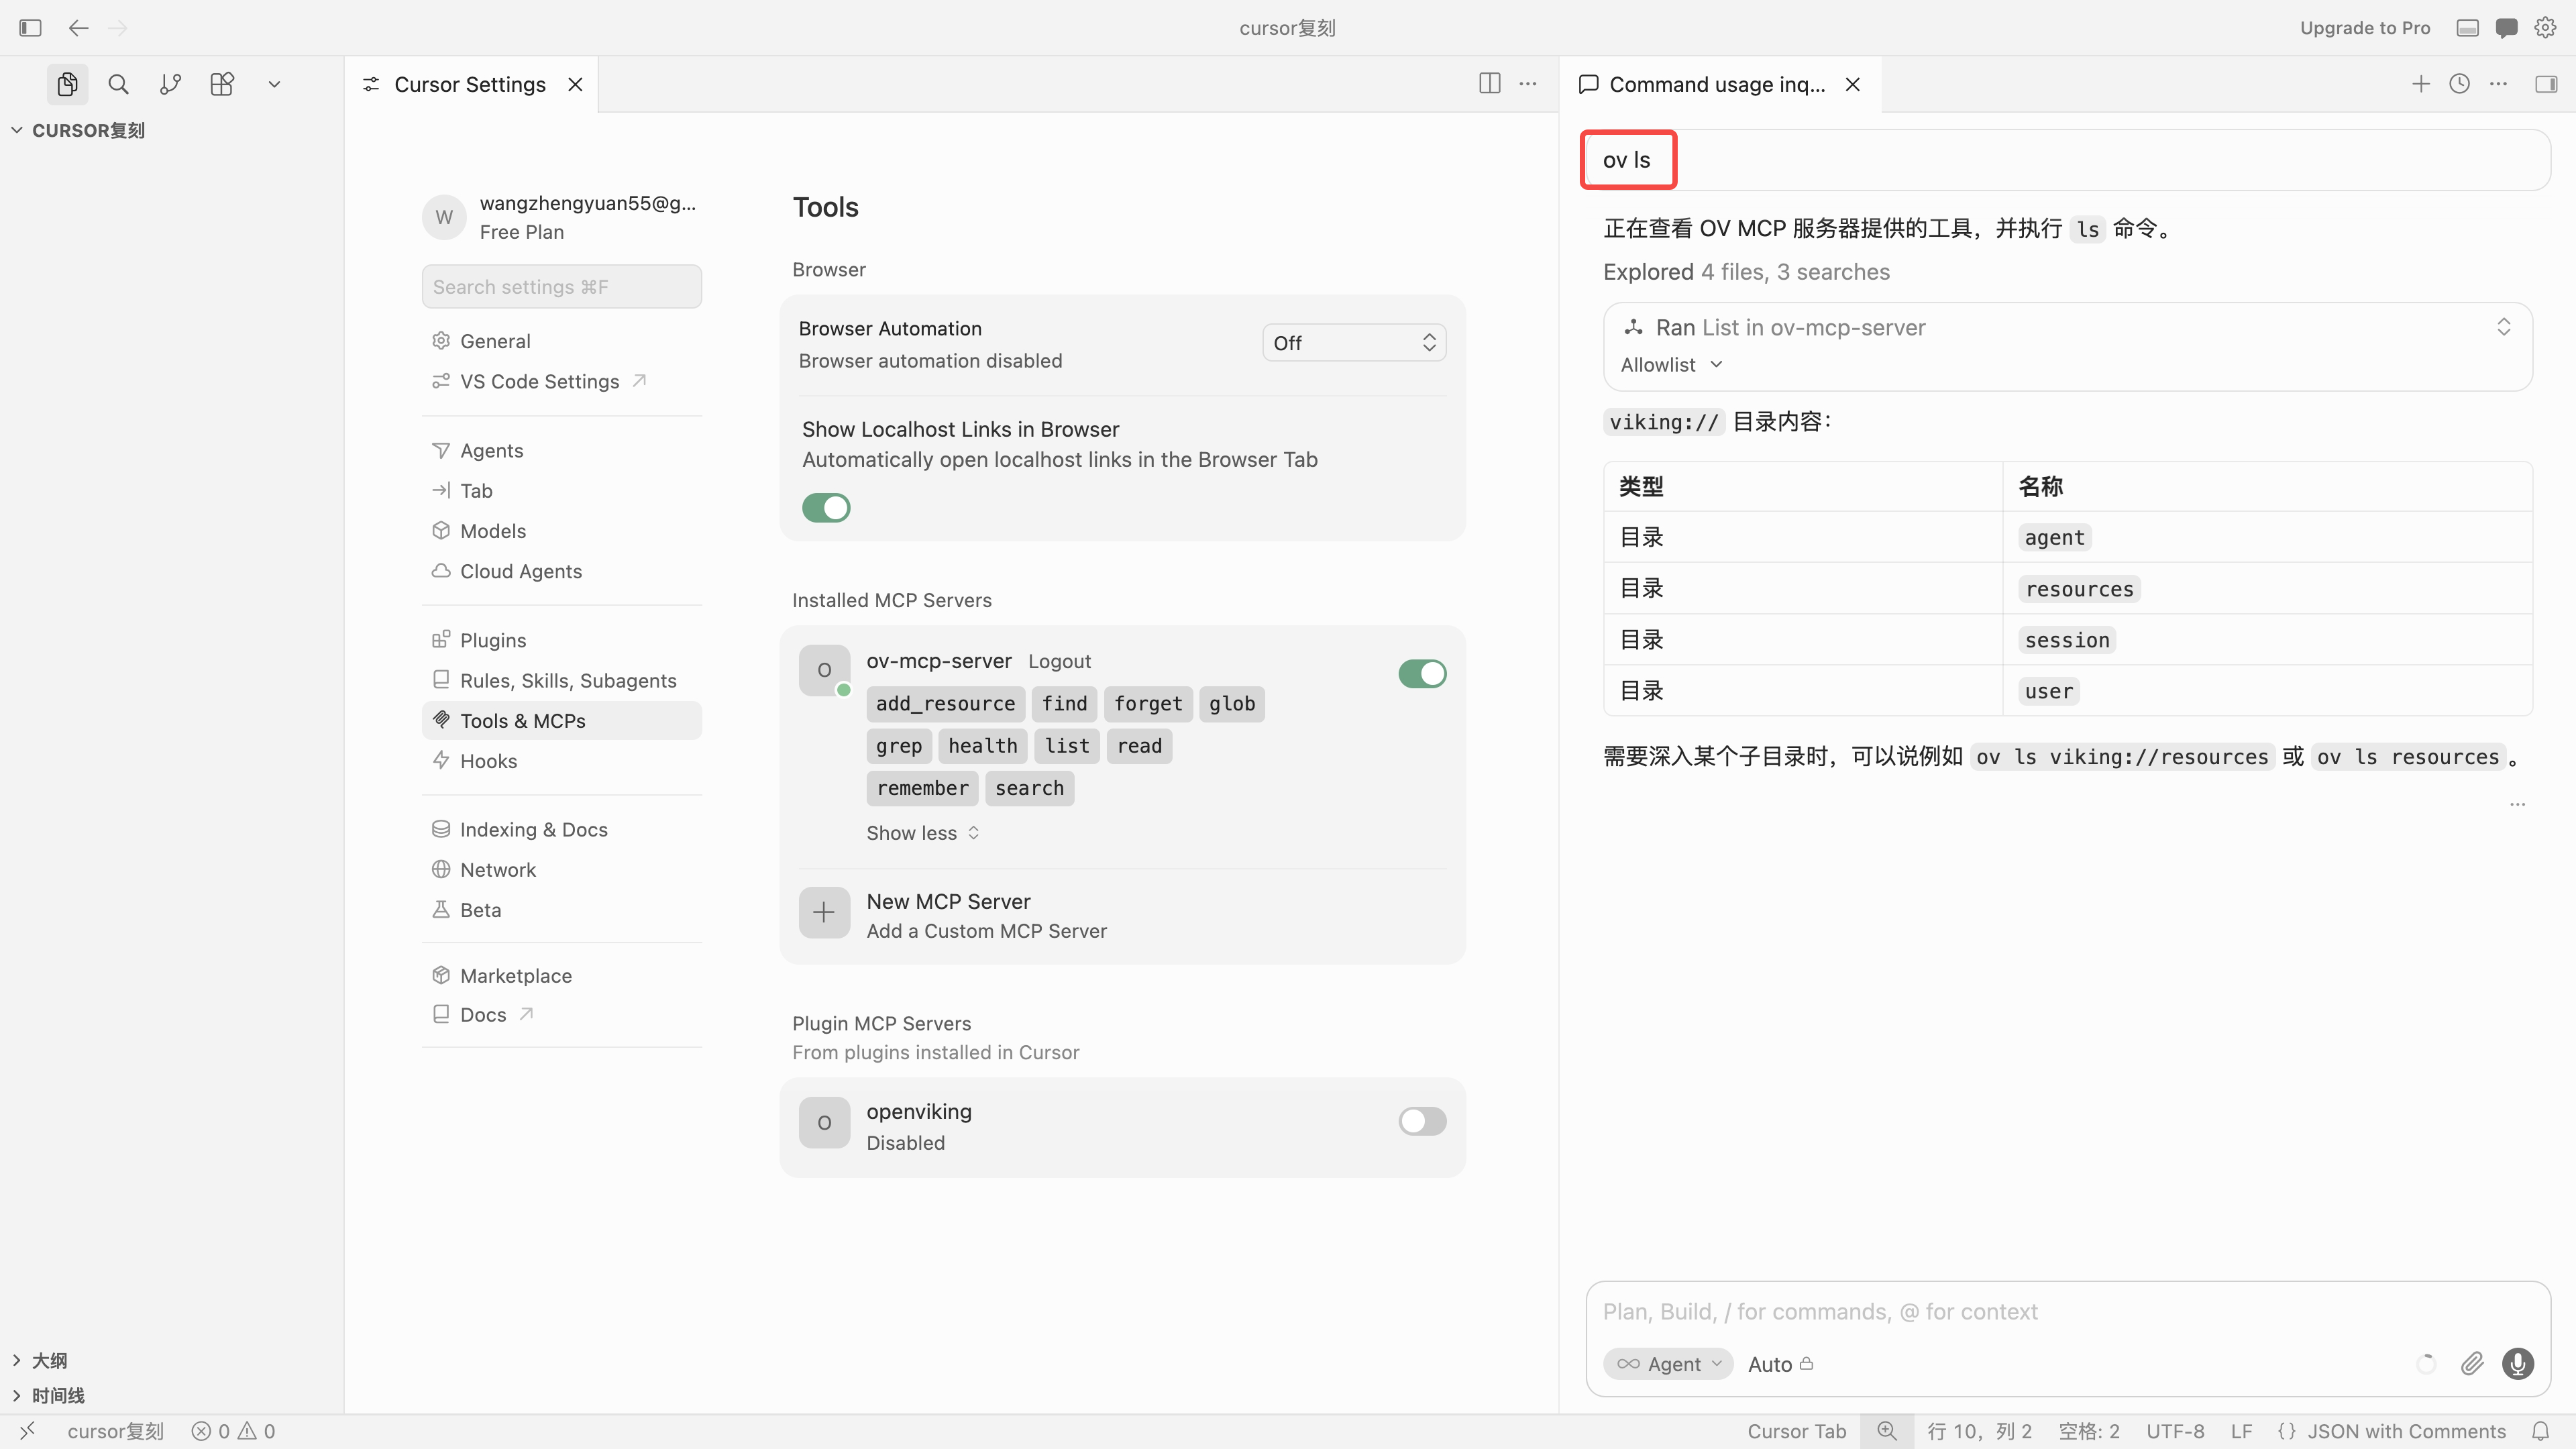The width and height of the screenshot is (2576, 1449).
Task: Open Marketplace section
Action: pyautogui.click(x=561, y=975)
